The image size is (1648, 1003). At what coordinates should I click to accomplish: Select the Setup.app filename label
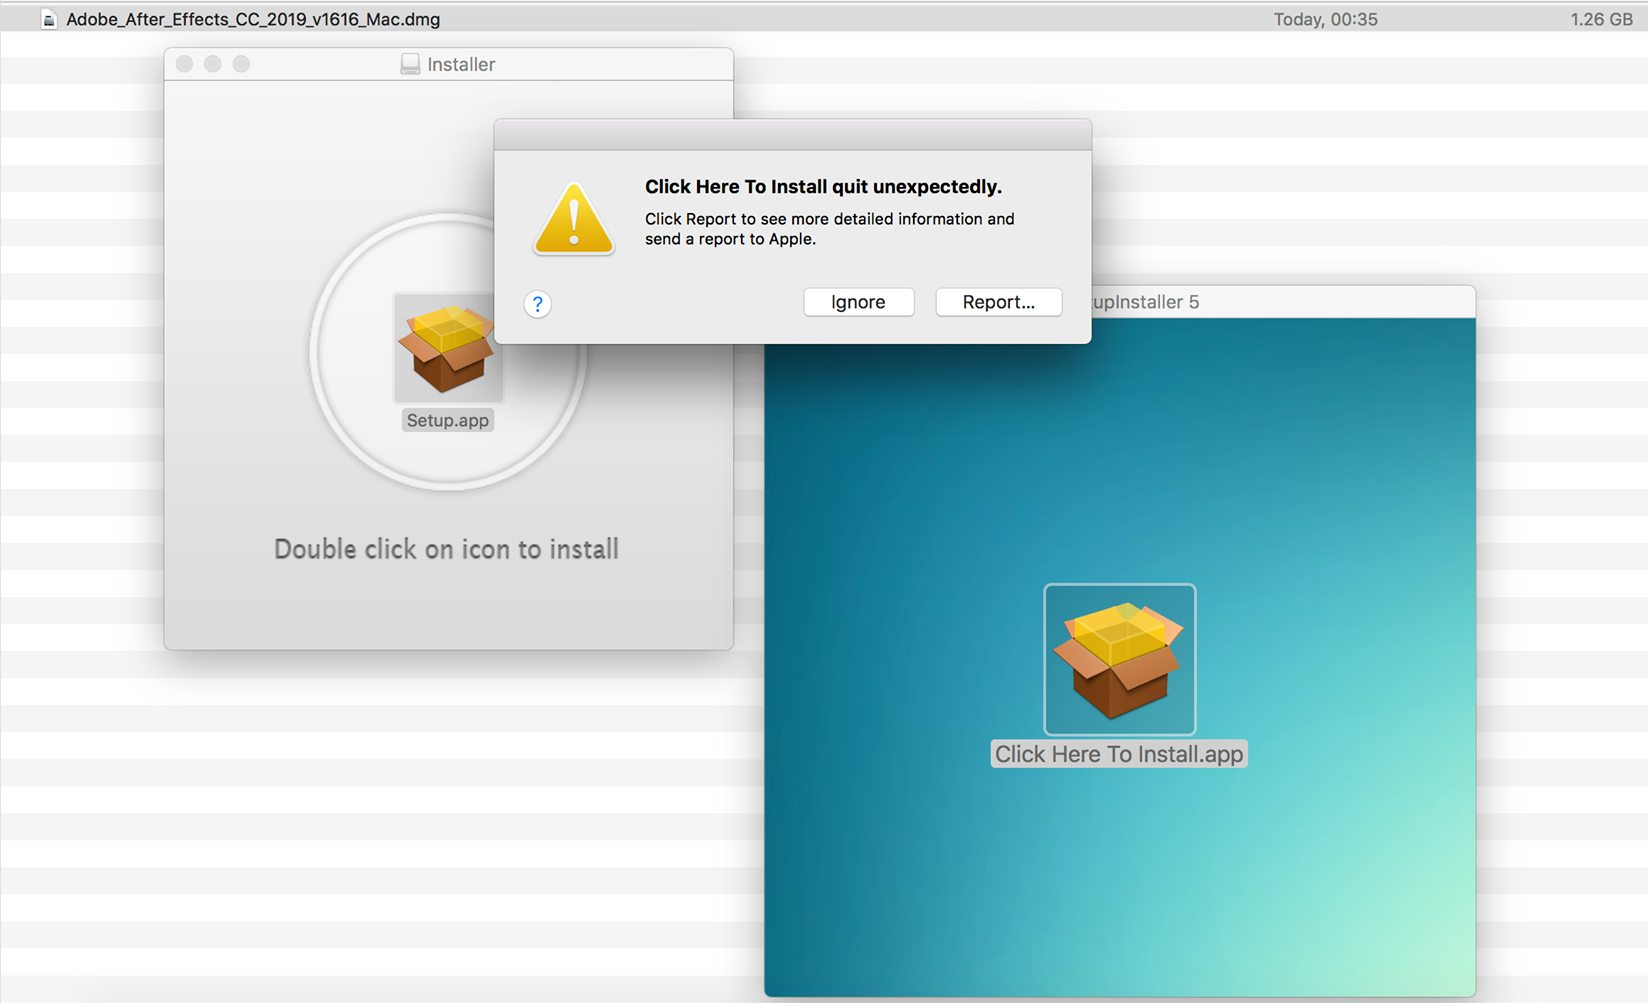tap(447, 420)
